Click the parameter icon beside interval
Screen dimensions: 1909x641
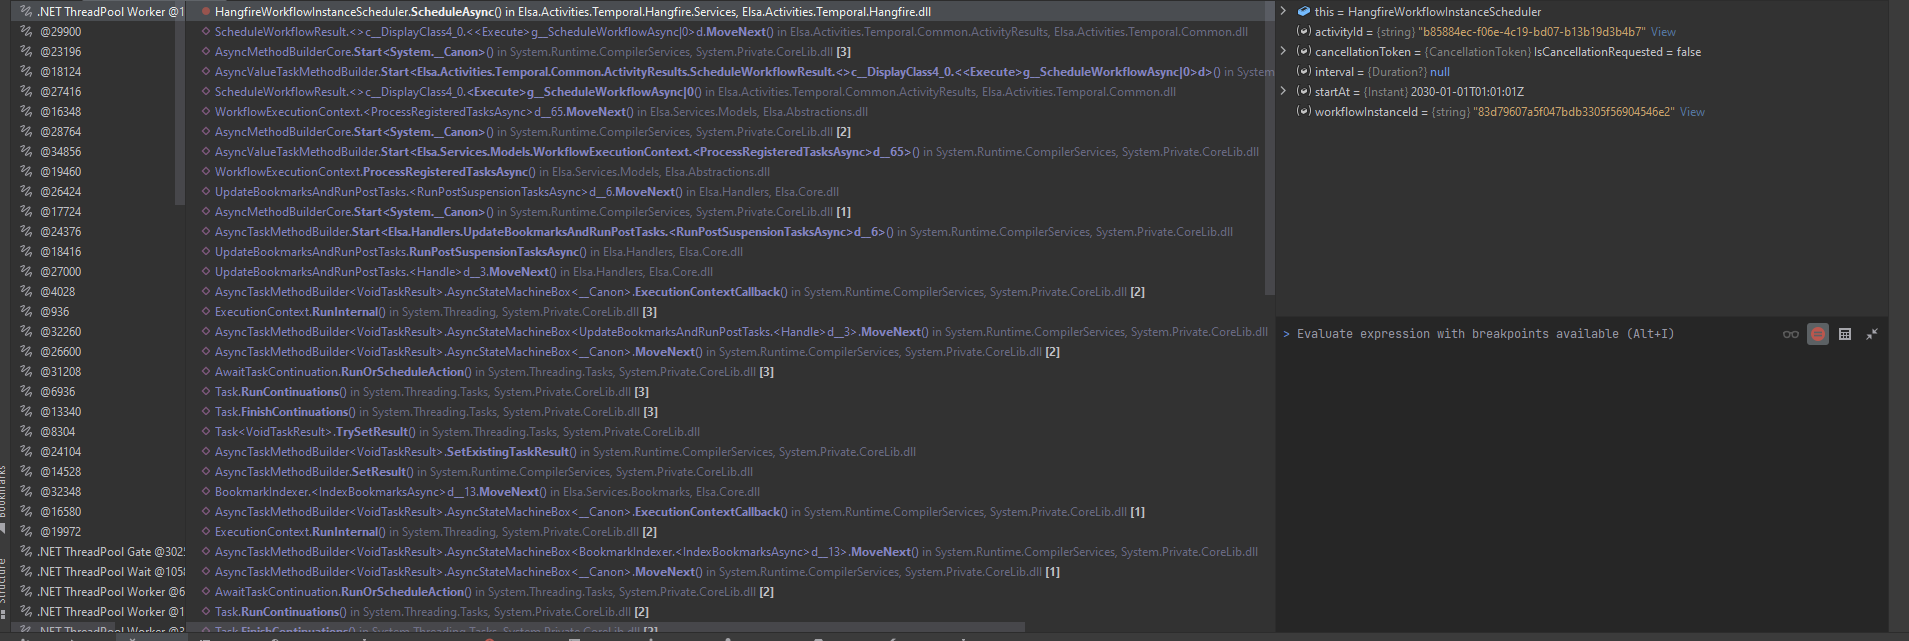click(1303, 71)
